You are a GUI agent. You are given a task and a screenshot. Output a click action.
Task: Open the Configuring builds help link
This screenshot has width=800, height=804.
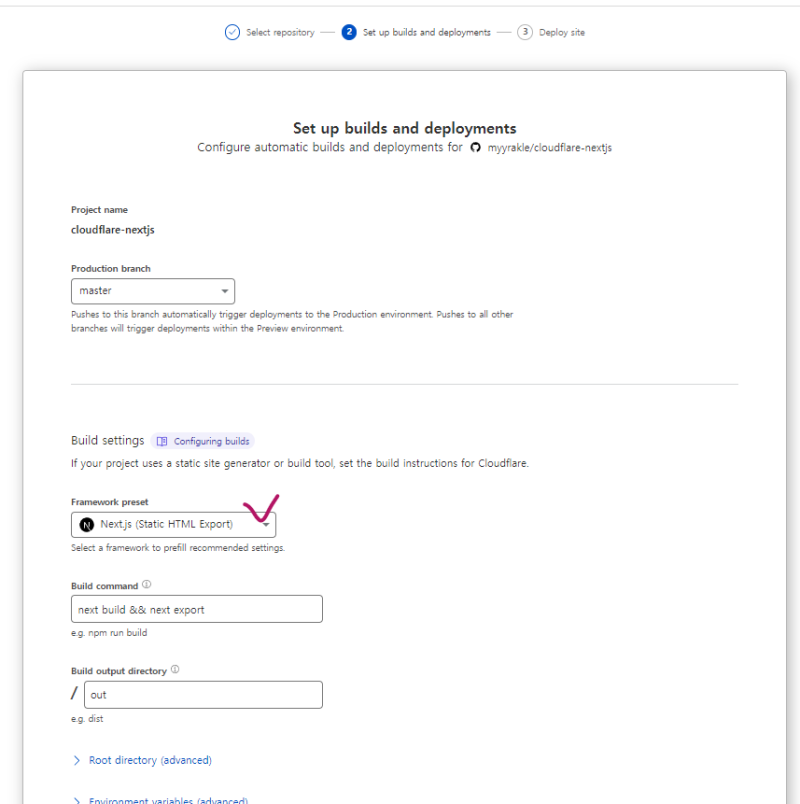click(x=211, y=441)
